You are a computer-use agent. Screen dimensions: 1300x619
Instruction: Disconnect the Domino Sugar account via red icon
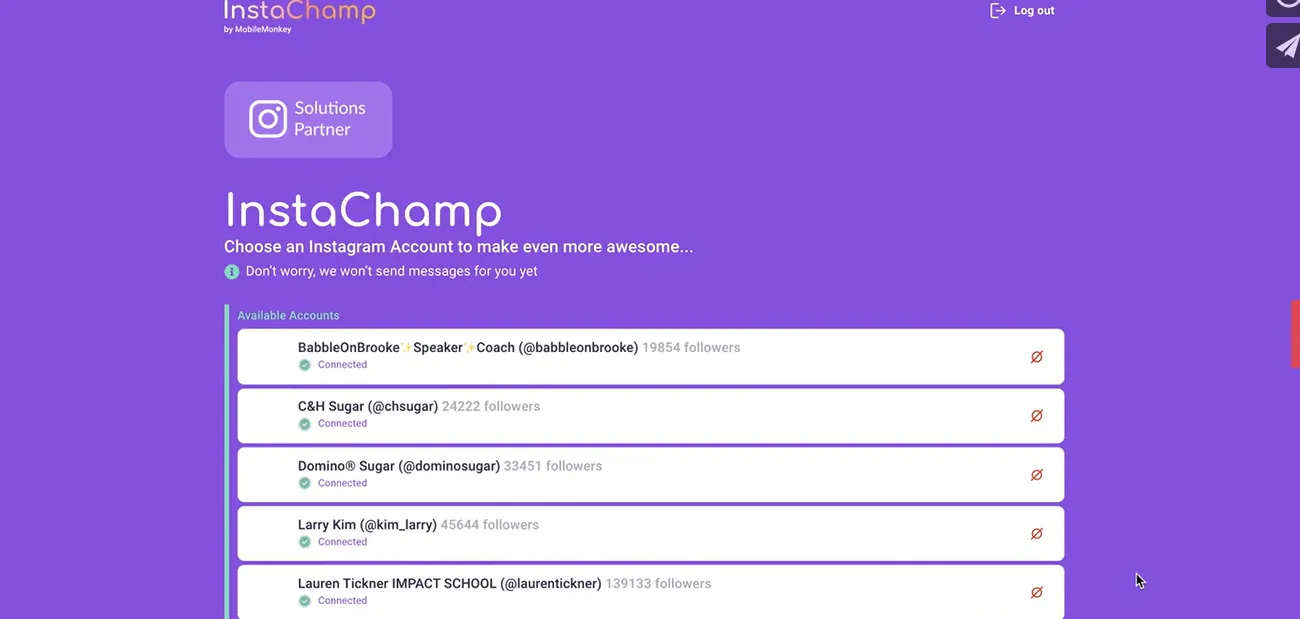pyautogui.click(x=1037, y=475)
